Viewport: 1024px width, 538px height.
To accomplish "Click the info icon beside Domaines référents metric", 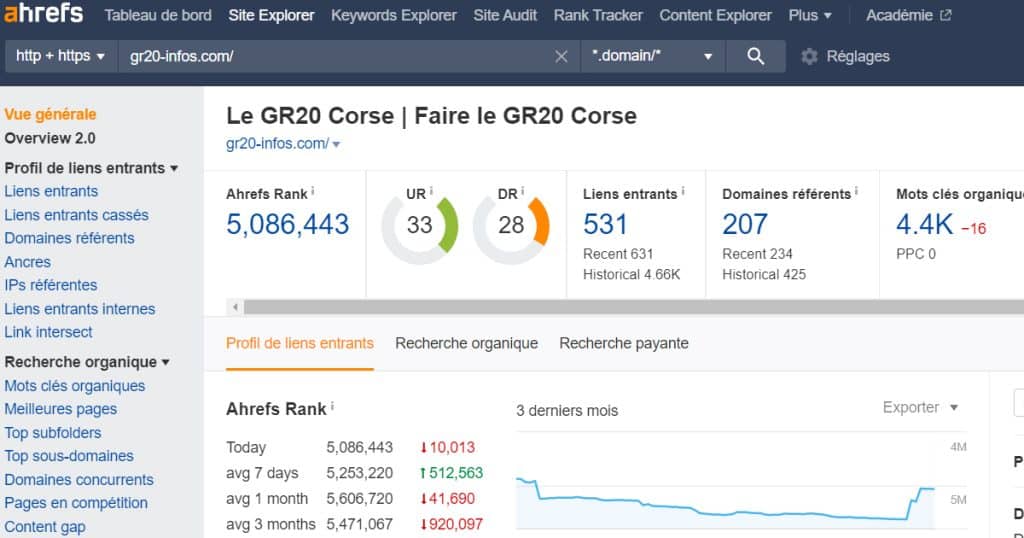I will (x=856, y=191).
